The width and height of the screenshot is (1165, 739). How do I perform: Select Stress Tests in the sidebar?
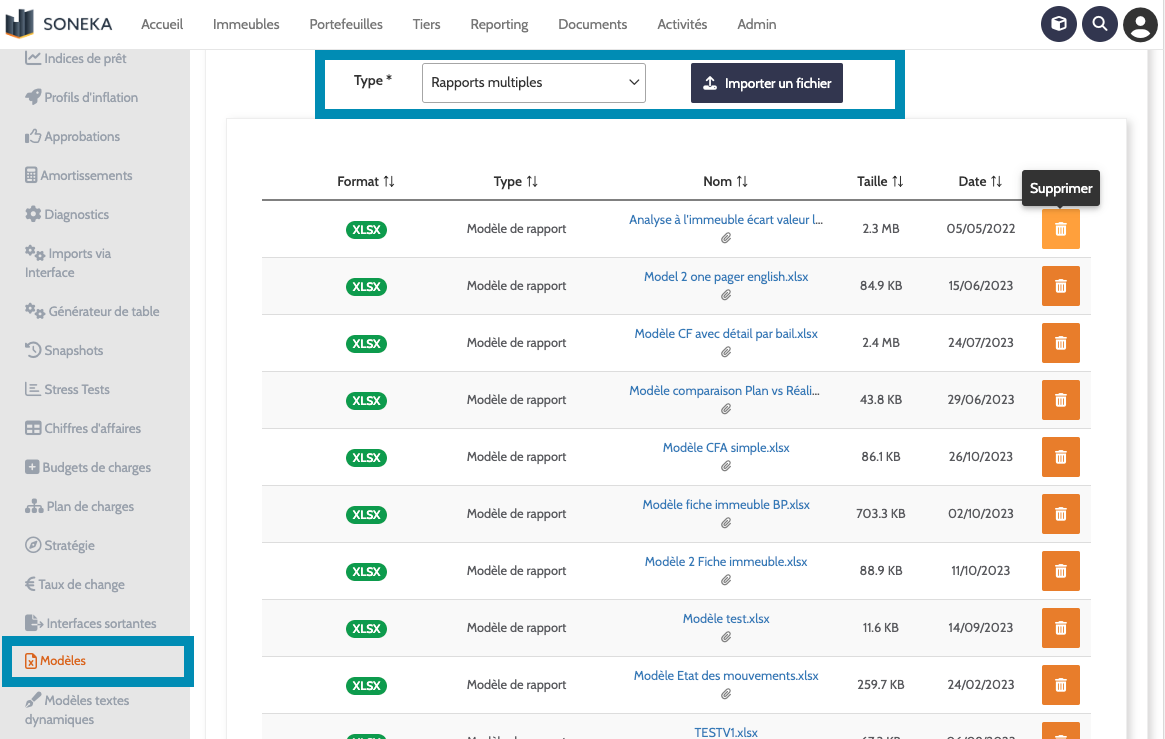coord(77,390)
